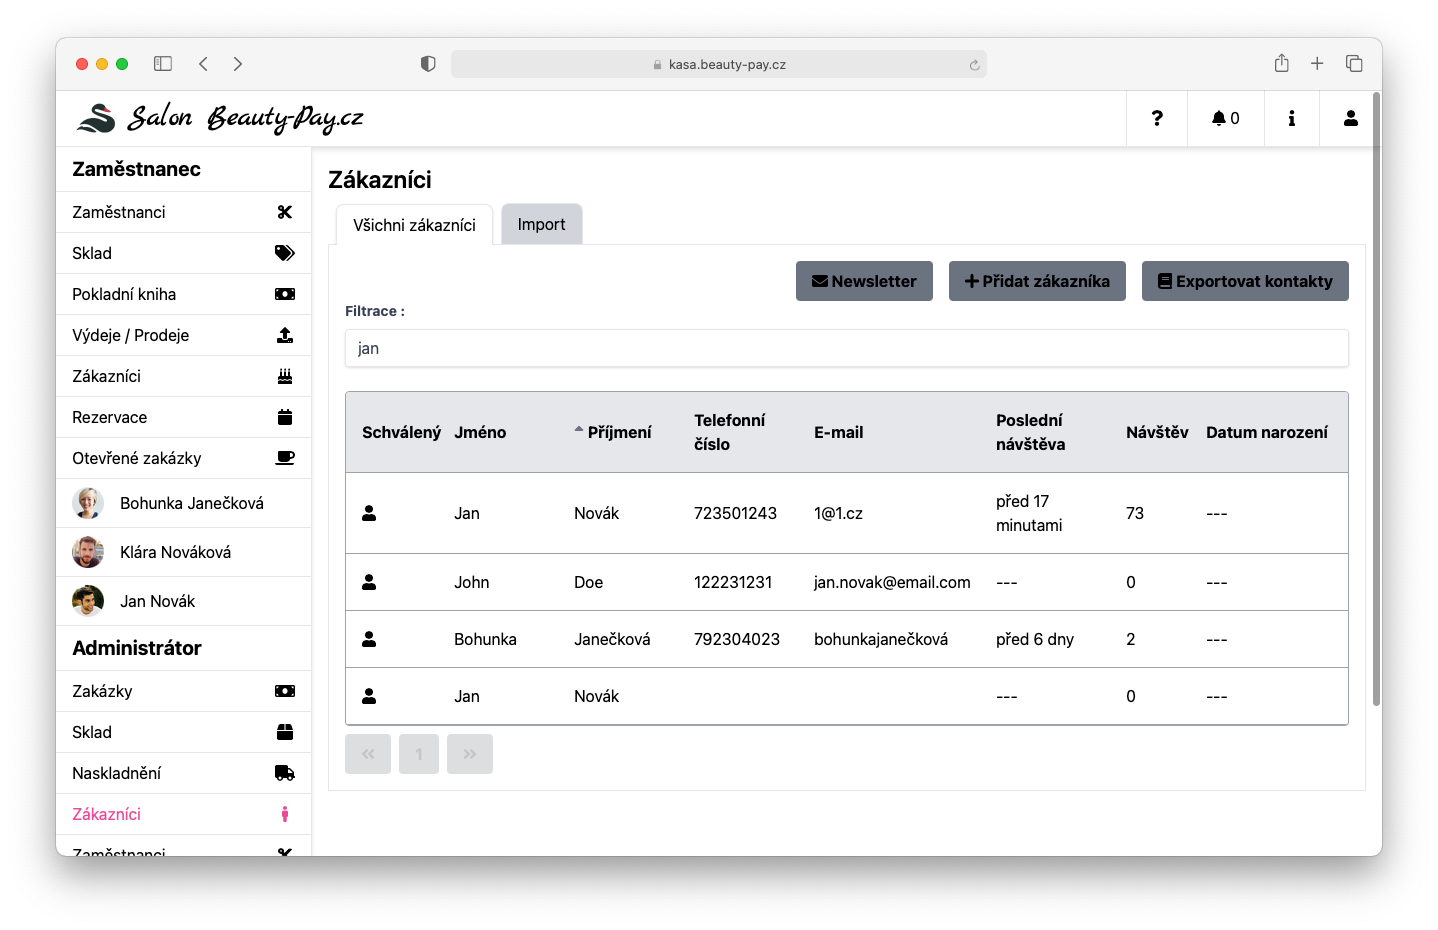Click the Newsletter button
Viewport: 1438px width, 930px height.
point(864,281)
